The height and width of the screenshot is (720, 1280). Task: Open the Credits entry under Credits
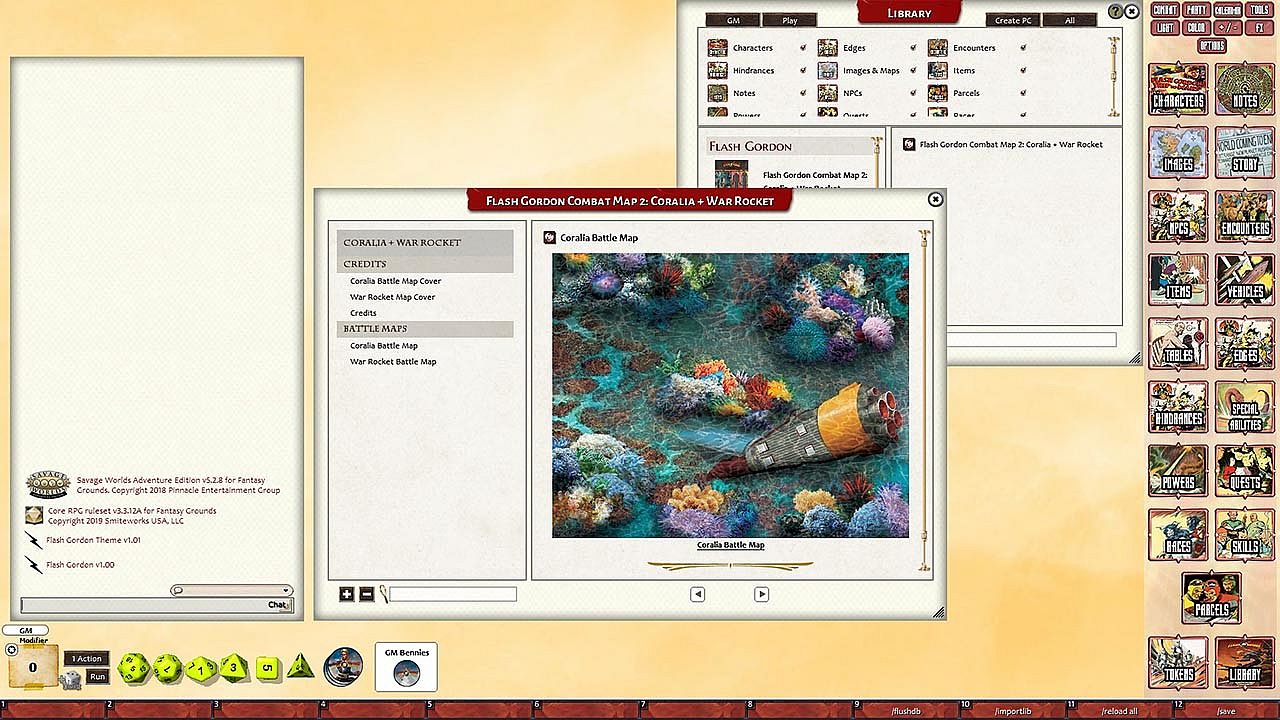pyautogui.click(x=363, y=313)
